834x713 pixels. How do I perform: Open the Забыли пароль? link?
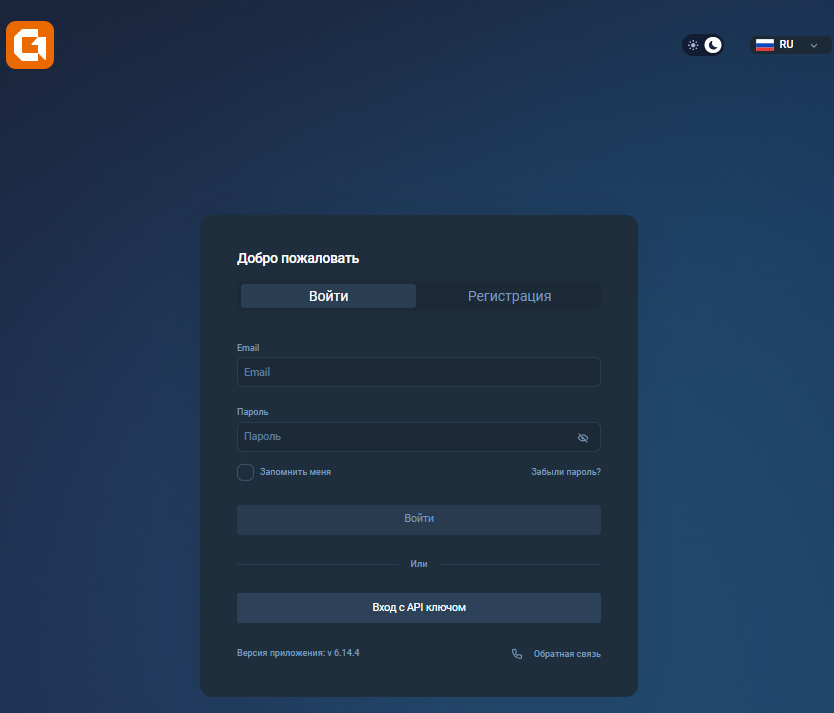coord(565,472)
